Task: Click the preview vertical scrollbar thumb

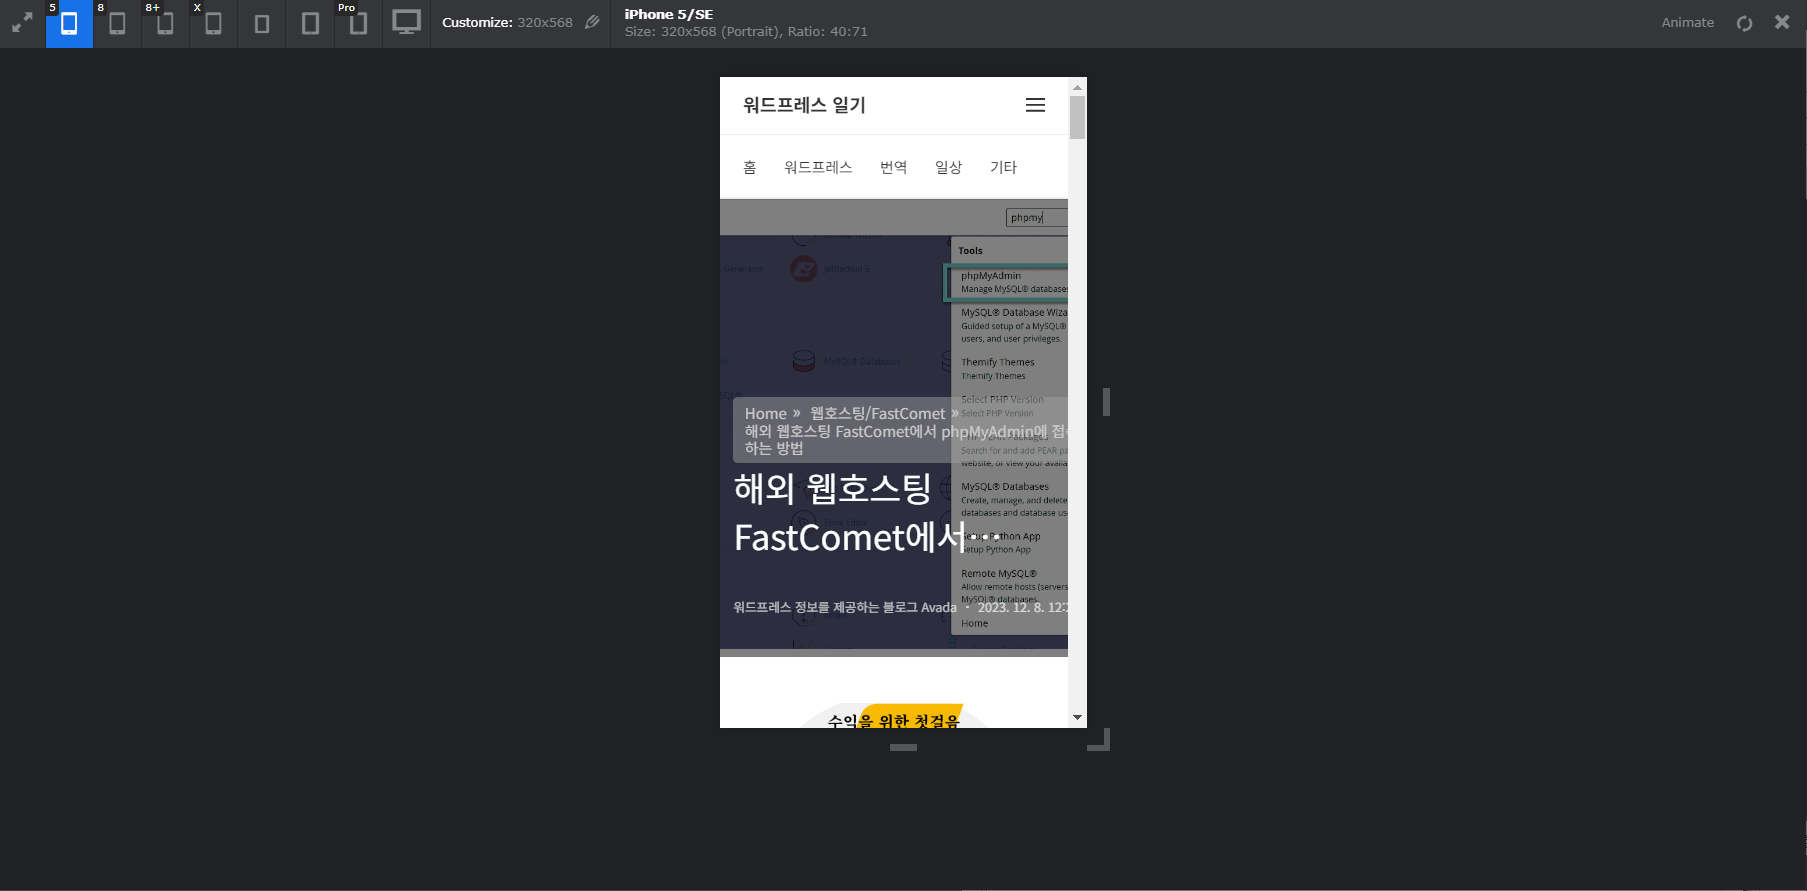Action: point(1077,117)
